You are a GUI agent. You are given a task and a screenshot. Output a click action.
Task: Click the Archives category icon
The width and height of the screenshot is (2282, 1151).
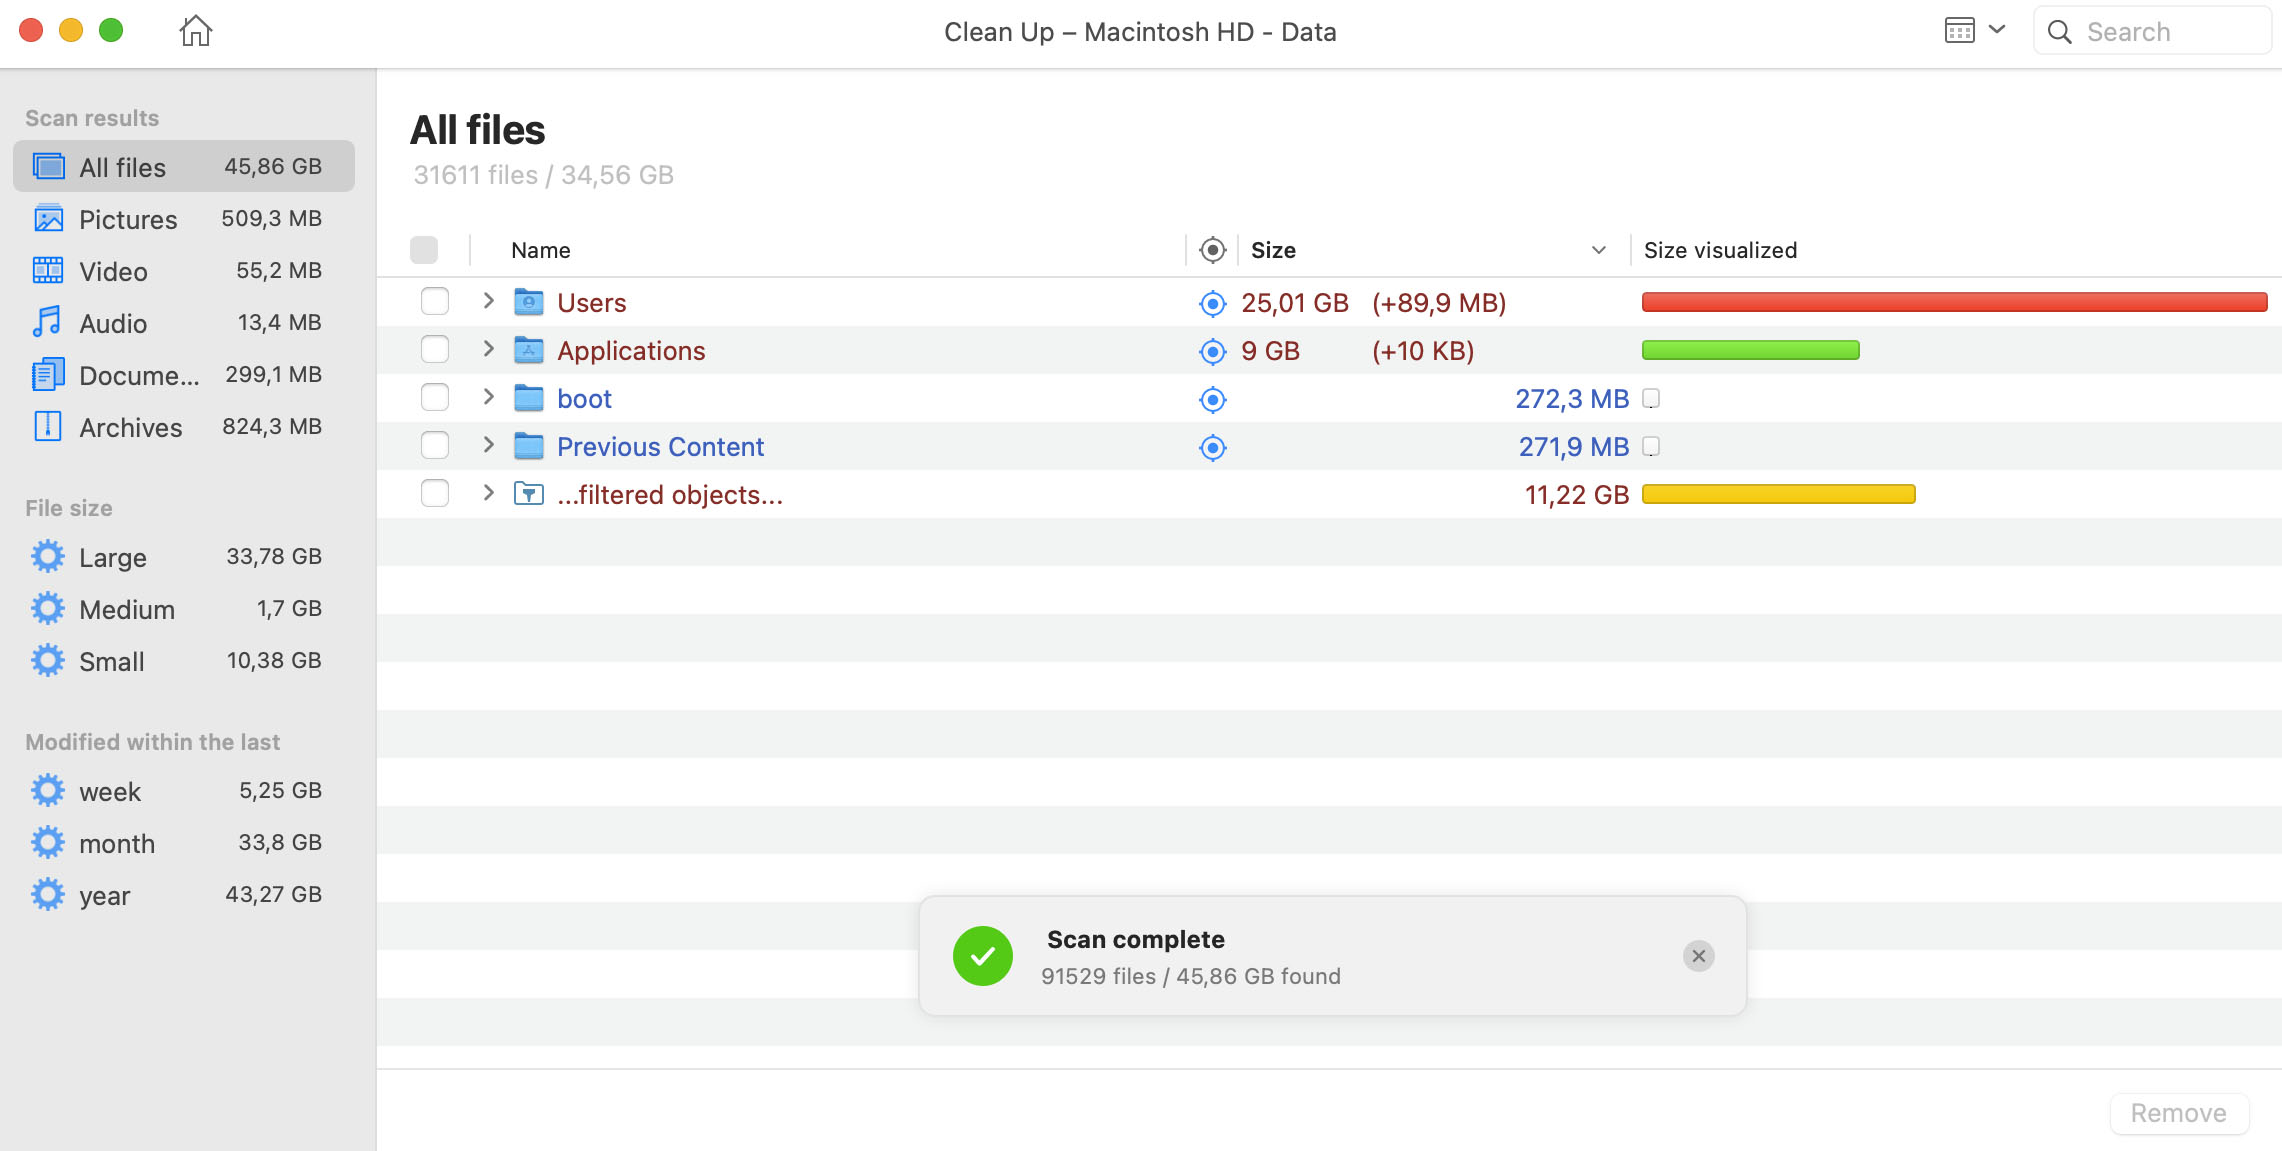click(48, 426)
